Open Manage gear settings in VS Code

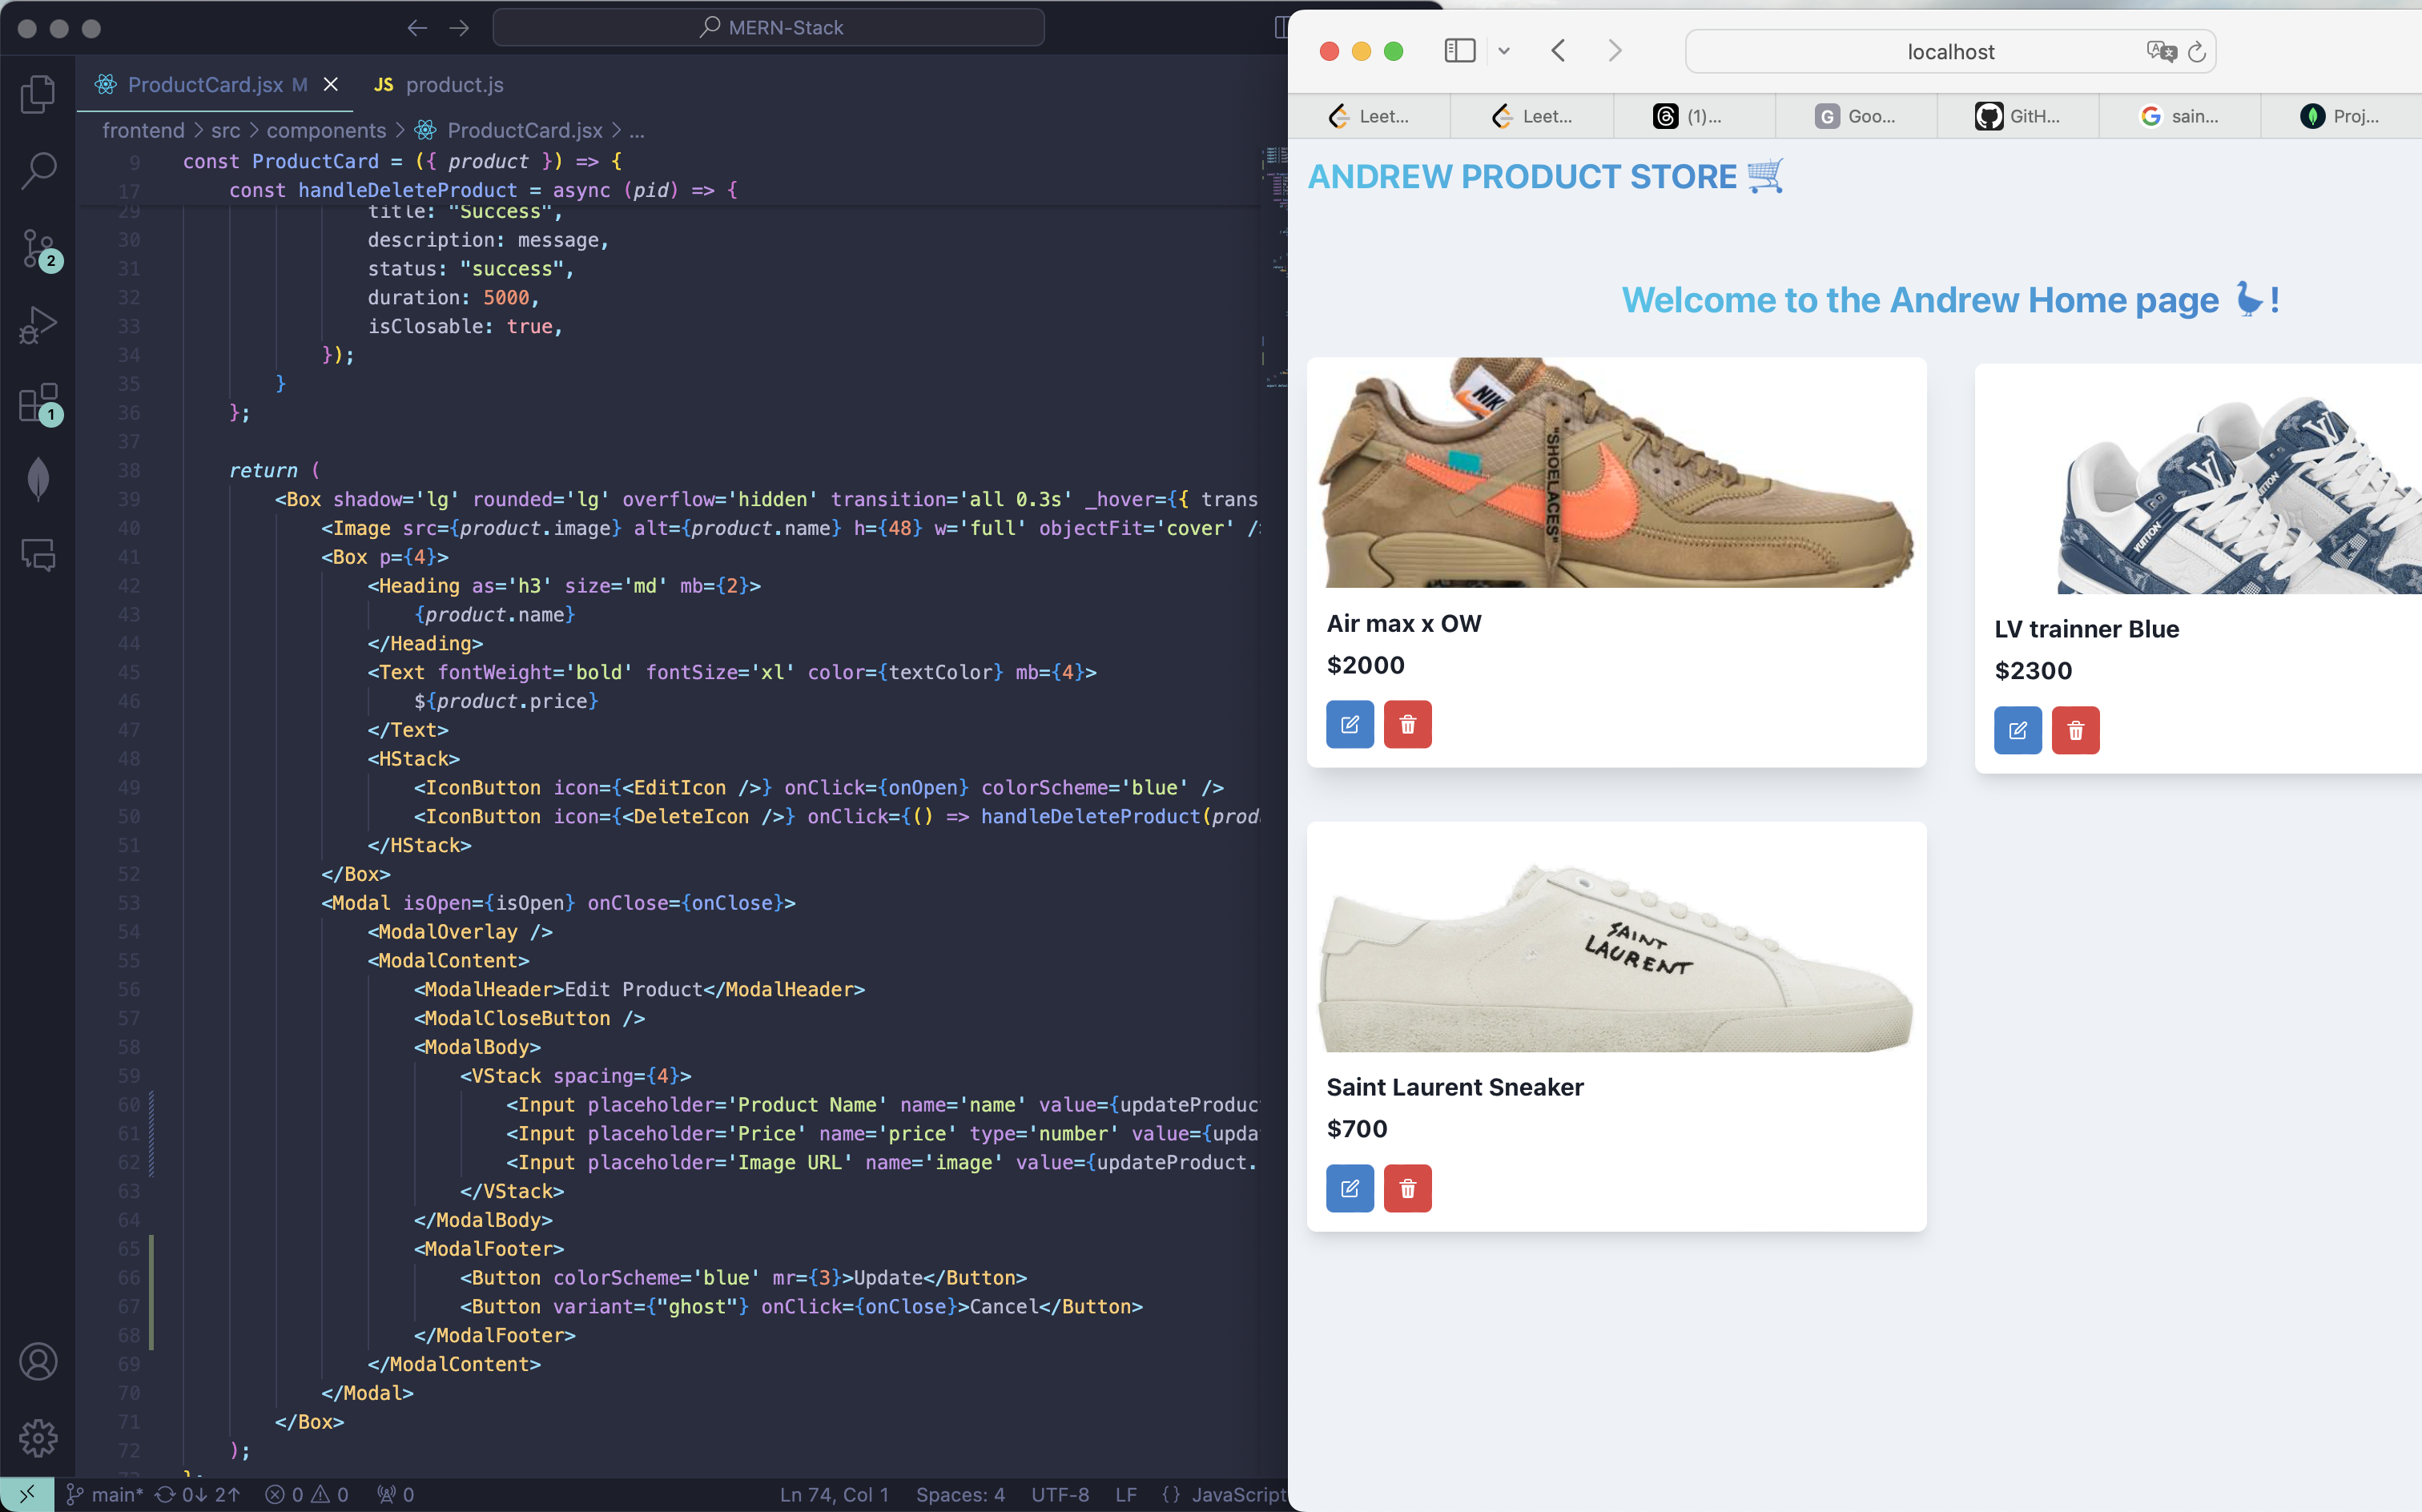(38, 1438)
